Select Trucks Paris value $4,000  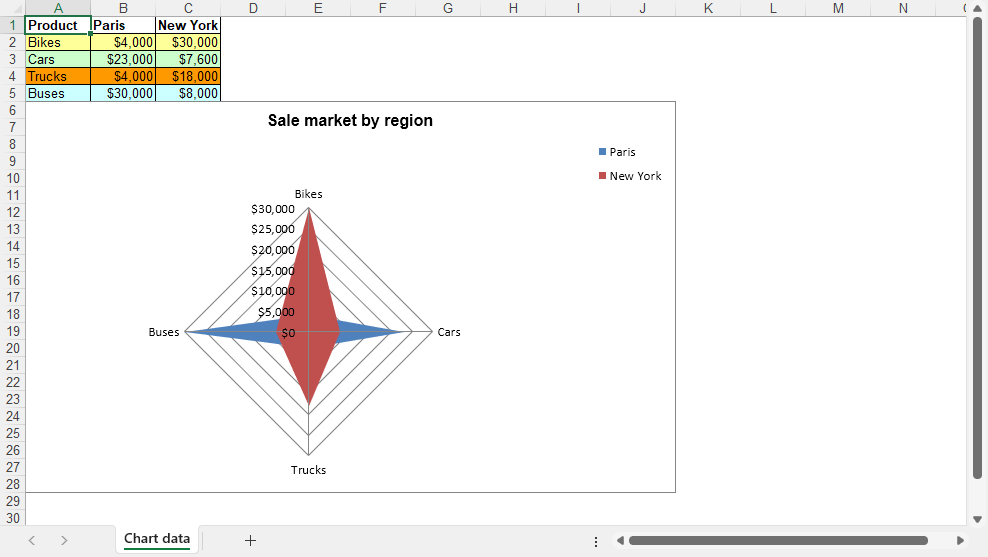[123, 76]
